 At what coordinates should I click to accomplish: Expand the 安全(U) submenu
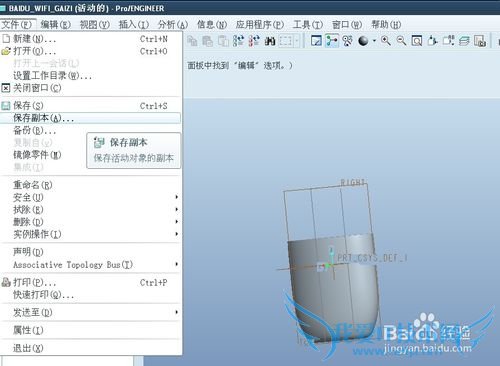tap(91, 197)
